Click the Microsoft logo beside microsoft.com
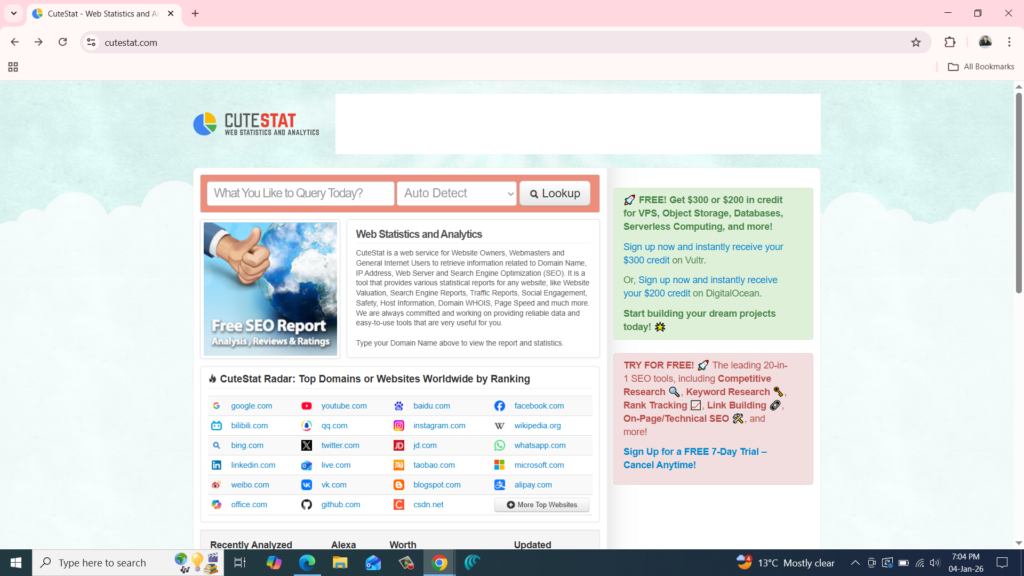This screenshot has width=1024, height=576. point(499,464)
